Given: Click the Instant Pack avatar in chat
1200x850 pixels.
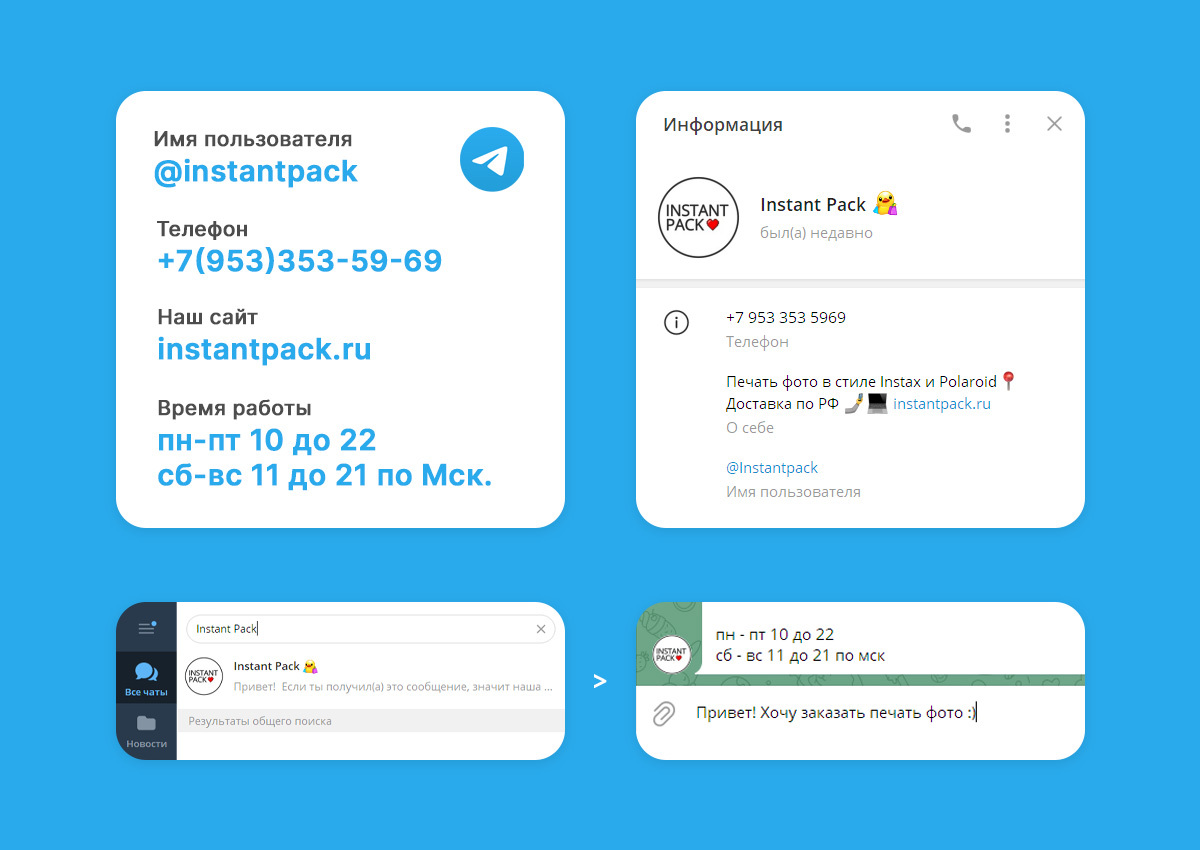Looking at the screenshot, I should [672, 655].
